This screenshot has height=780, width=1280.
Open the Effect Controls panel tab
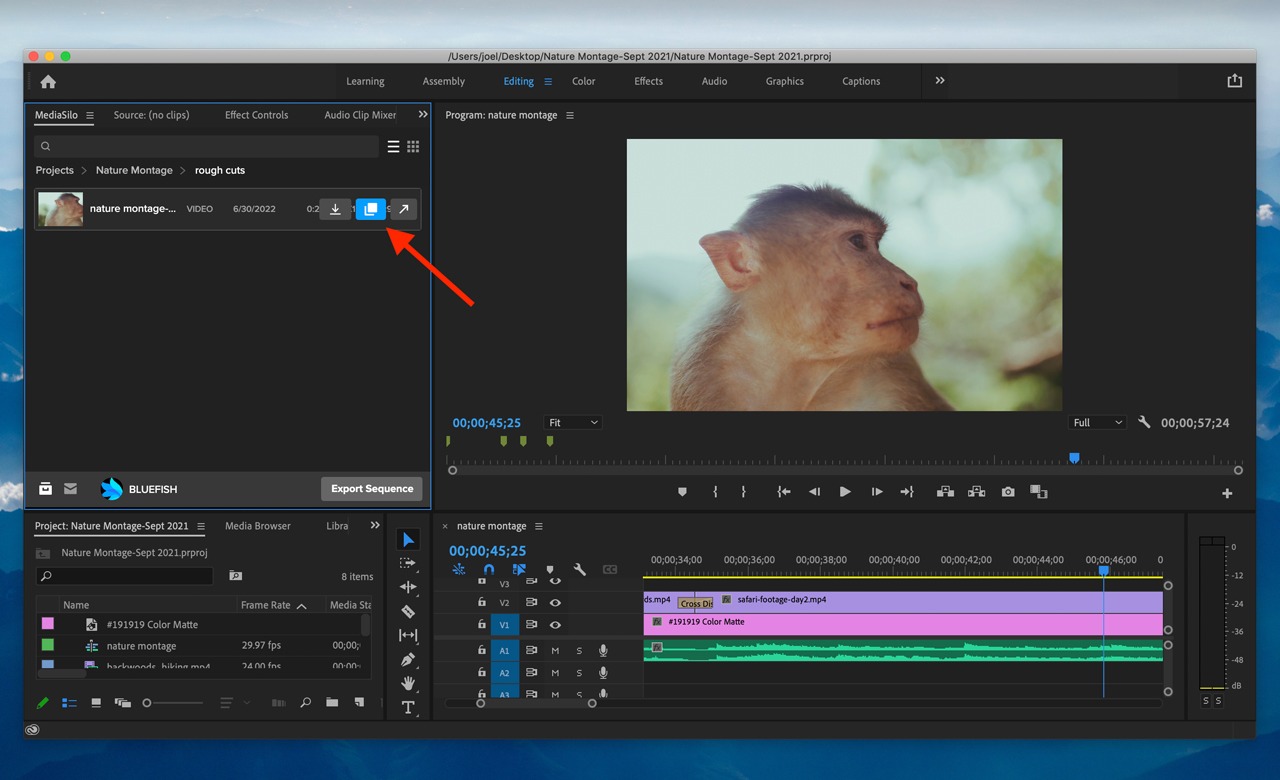point(256,115)
